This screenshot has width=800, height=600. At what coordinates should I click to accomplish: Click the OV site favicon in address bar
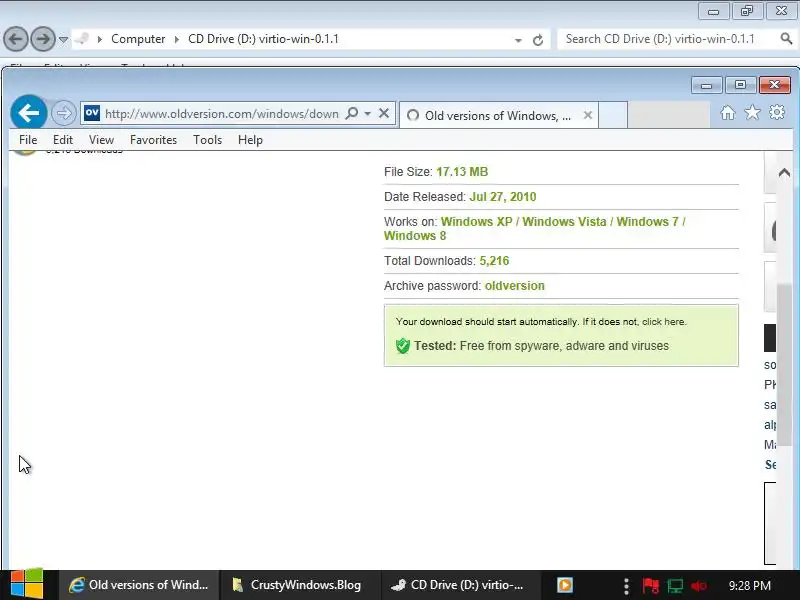coord(92,113)
